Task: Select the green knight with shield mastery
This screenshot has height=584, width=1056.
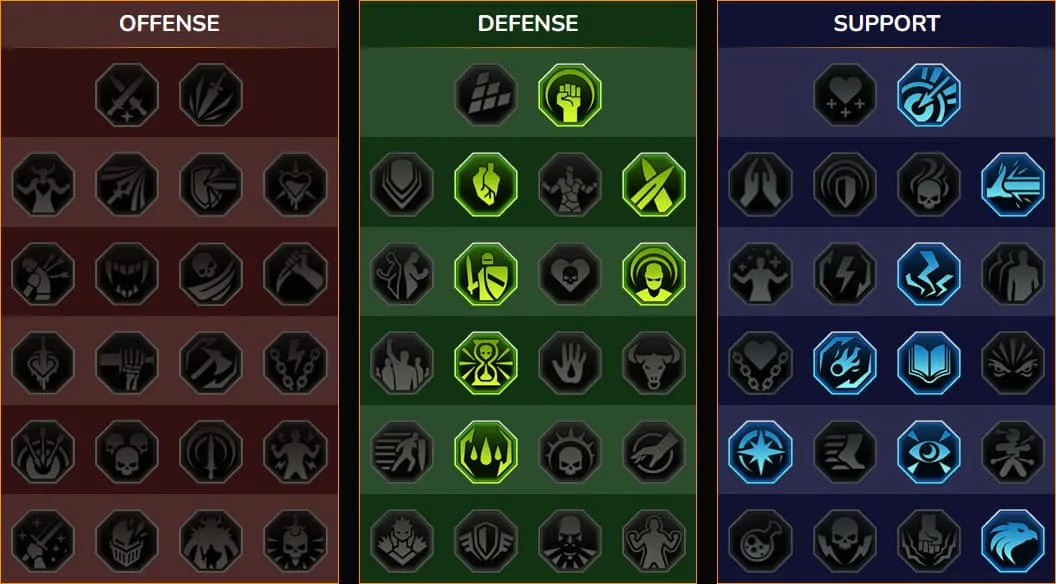Action: tap(486, 274)
